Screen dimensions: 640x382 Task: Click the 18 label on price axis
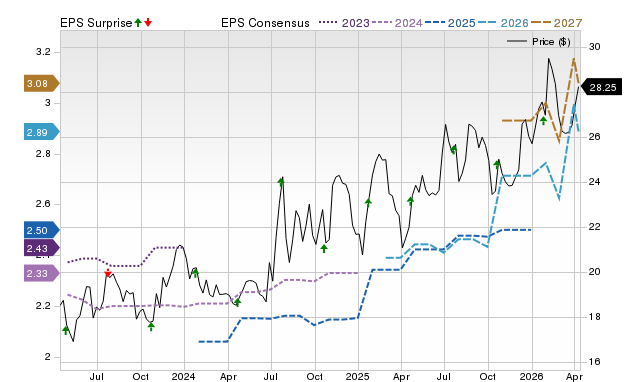pos(594,317)
